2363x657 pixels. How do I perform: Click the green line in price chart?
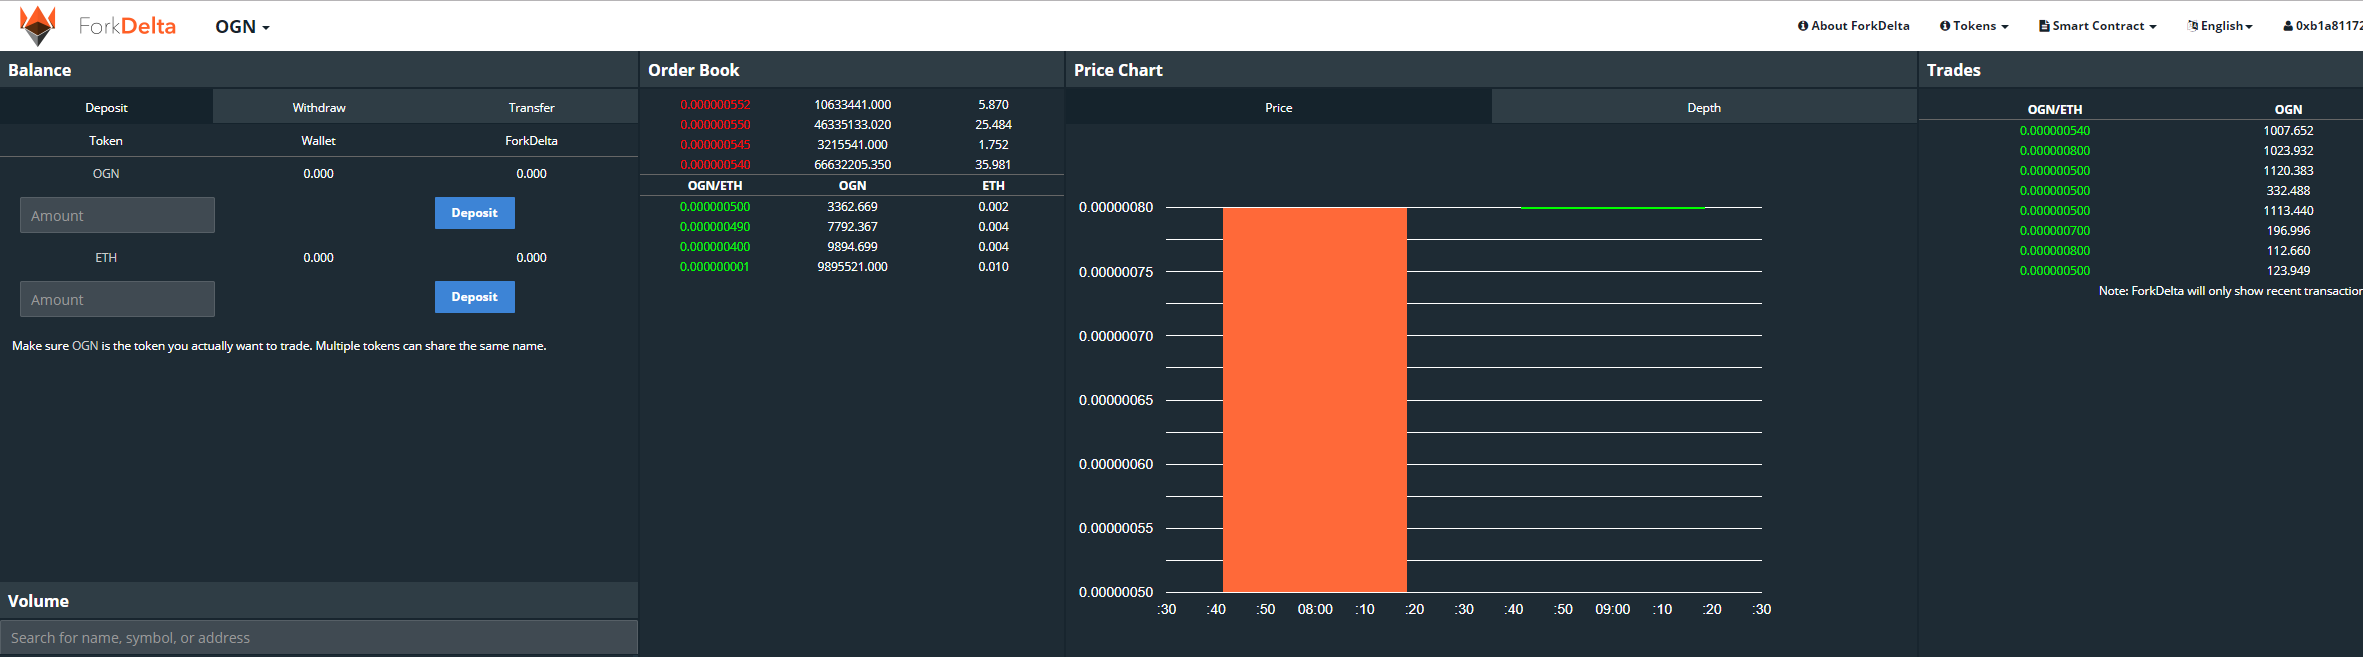click(1613, 207)
